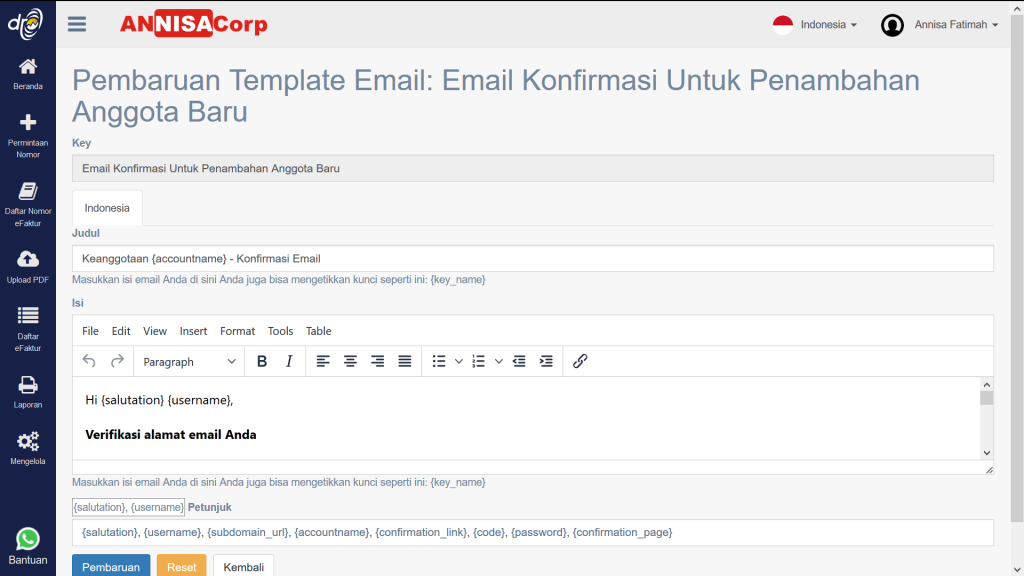Toggle bold formatting
The width and height of the screenshot is (1024, 576).
click(261, 361)
